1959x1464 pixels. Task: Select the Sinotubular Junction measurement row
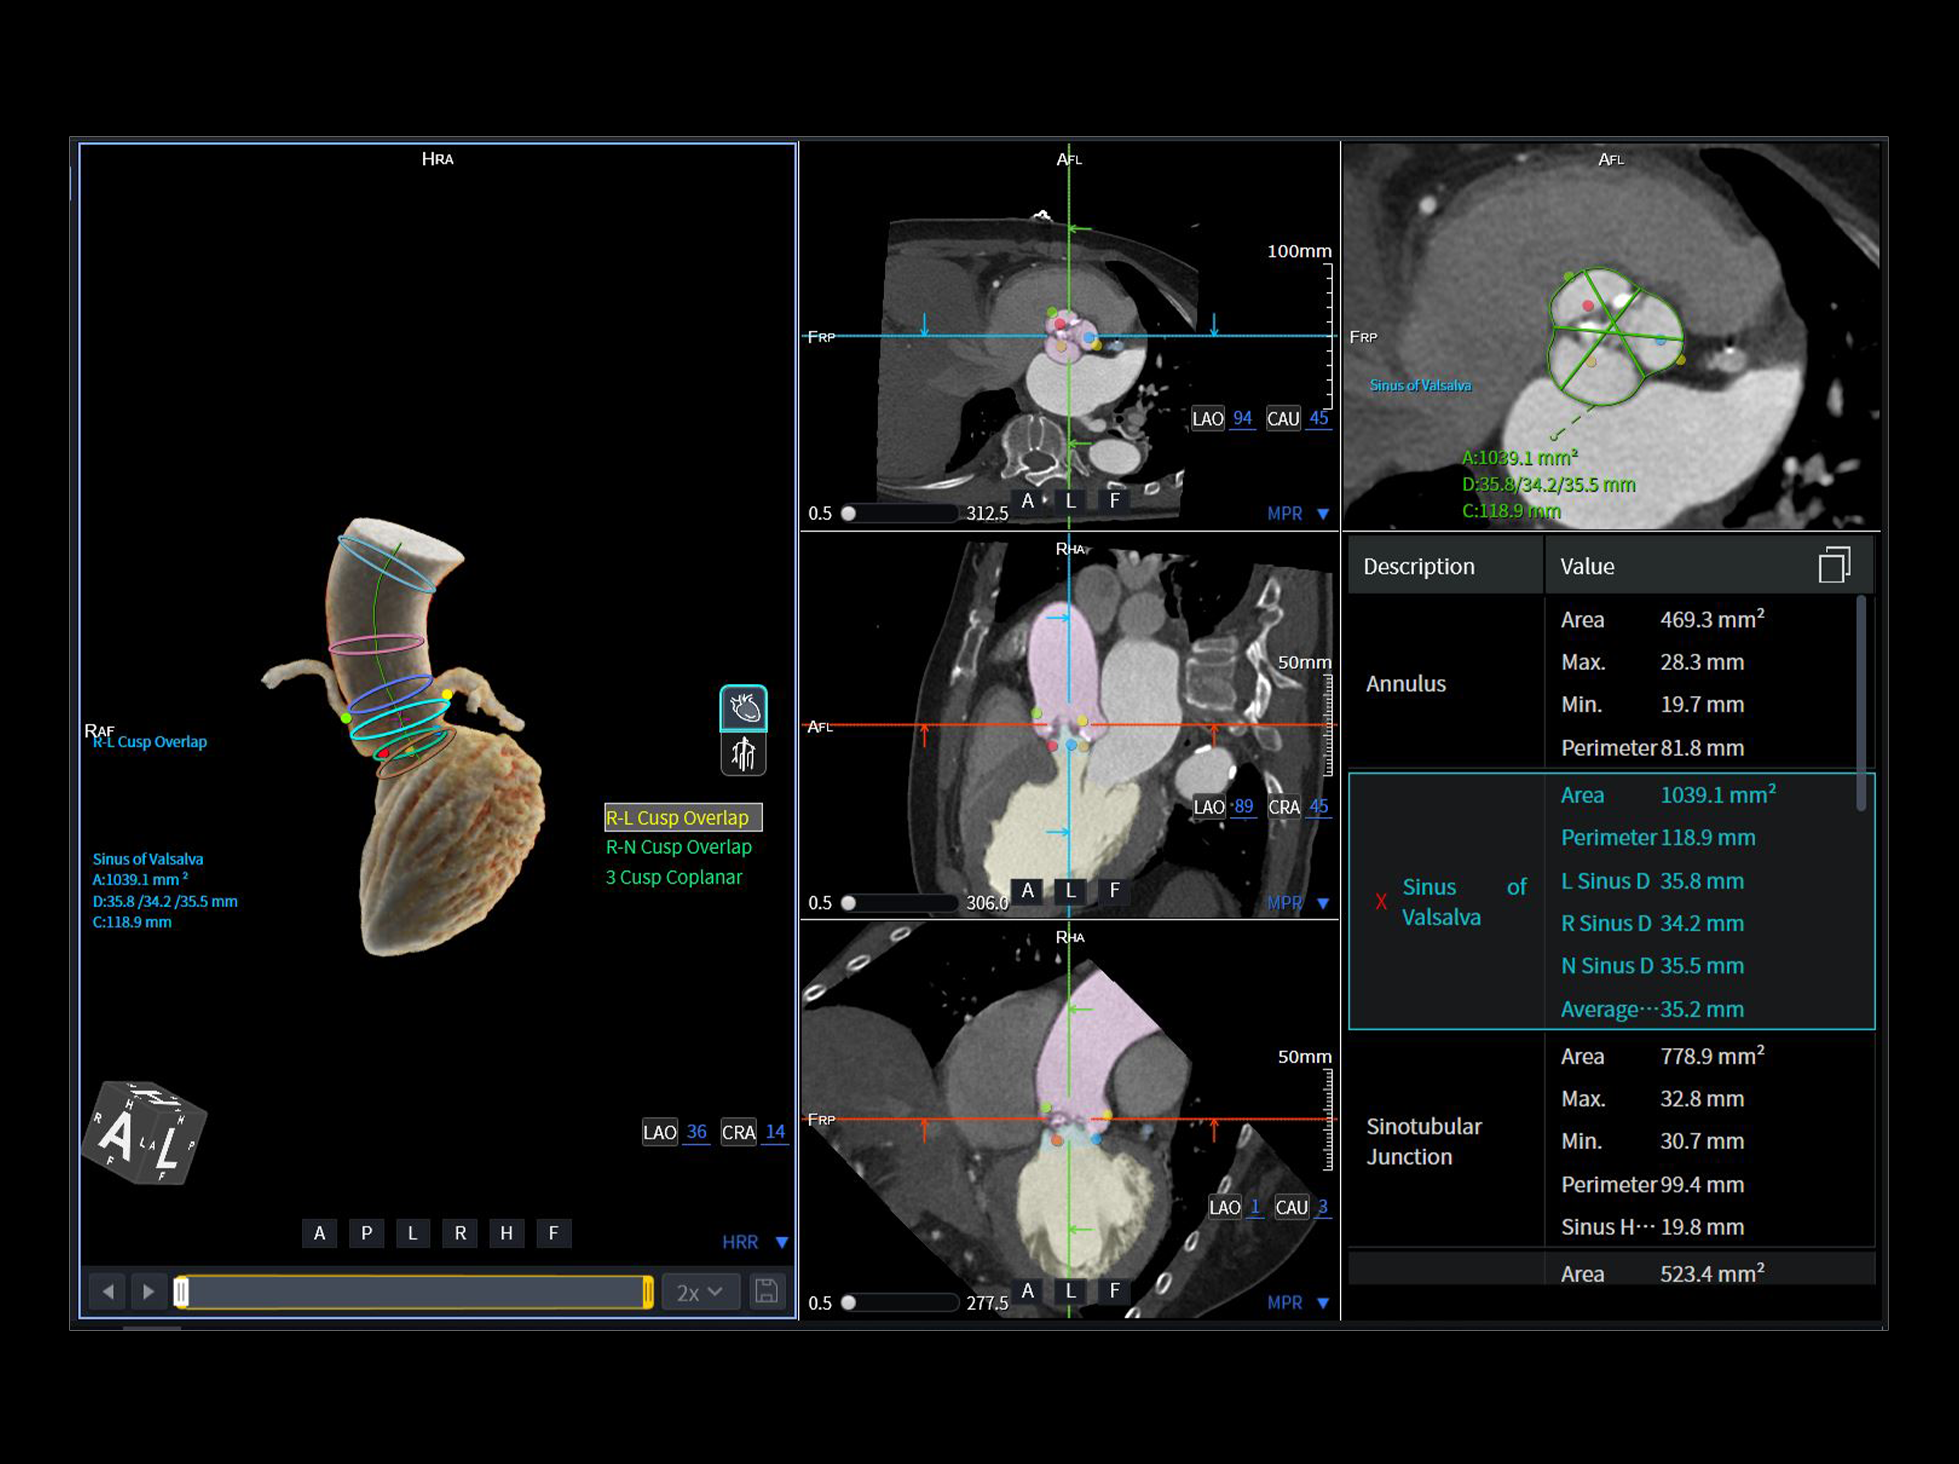1423,1141
